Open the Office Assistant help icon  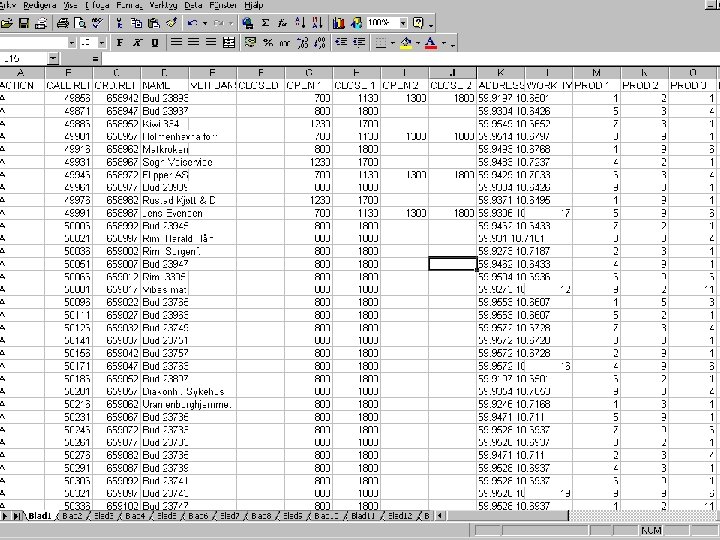(x=418, y=23)
